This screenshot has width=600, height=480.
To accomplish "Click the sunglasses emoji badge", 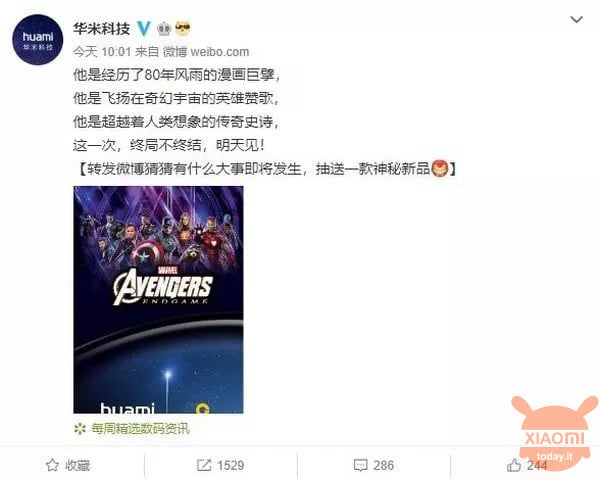I will 183,28.
